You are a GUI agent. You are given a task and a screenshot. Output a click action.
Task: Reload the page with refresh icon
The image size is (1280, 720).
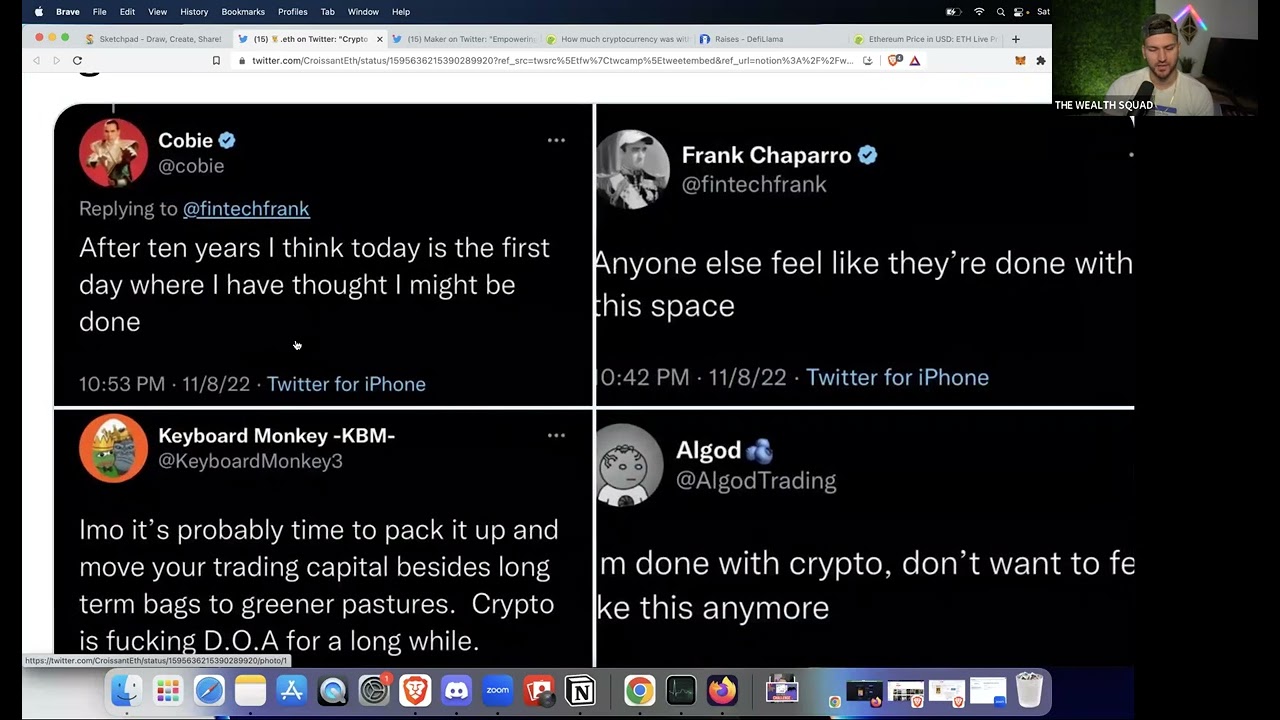(77, 60)
